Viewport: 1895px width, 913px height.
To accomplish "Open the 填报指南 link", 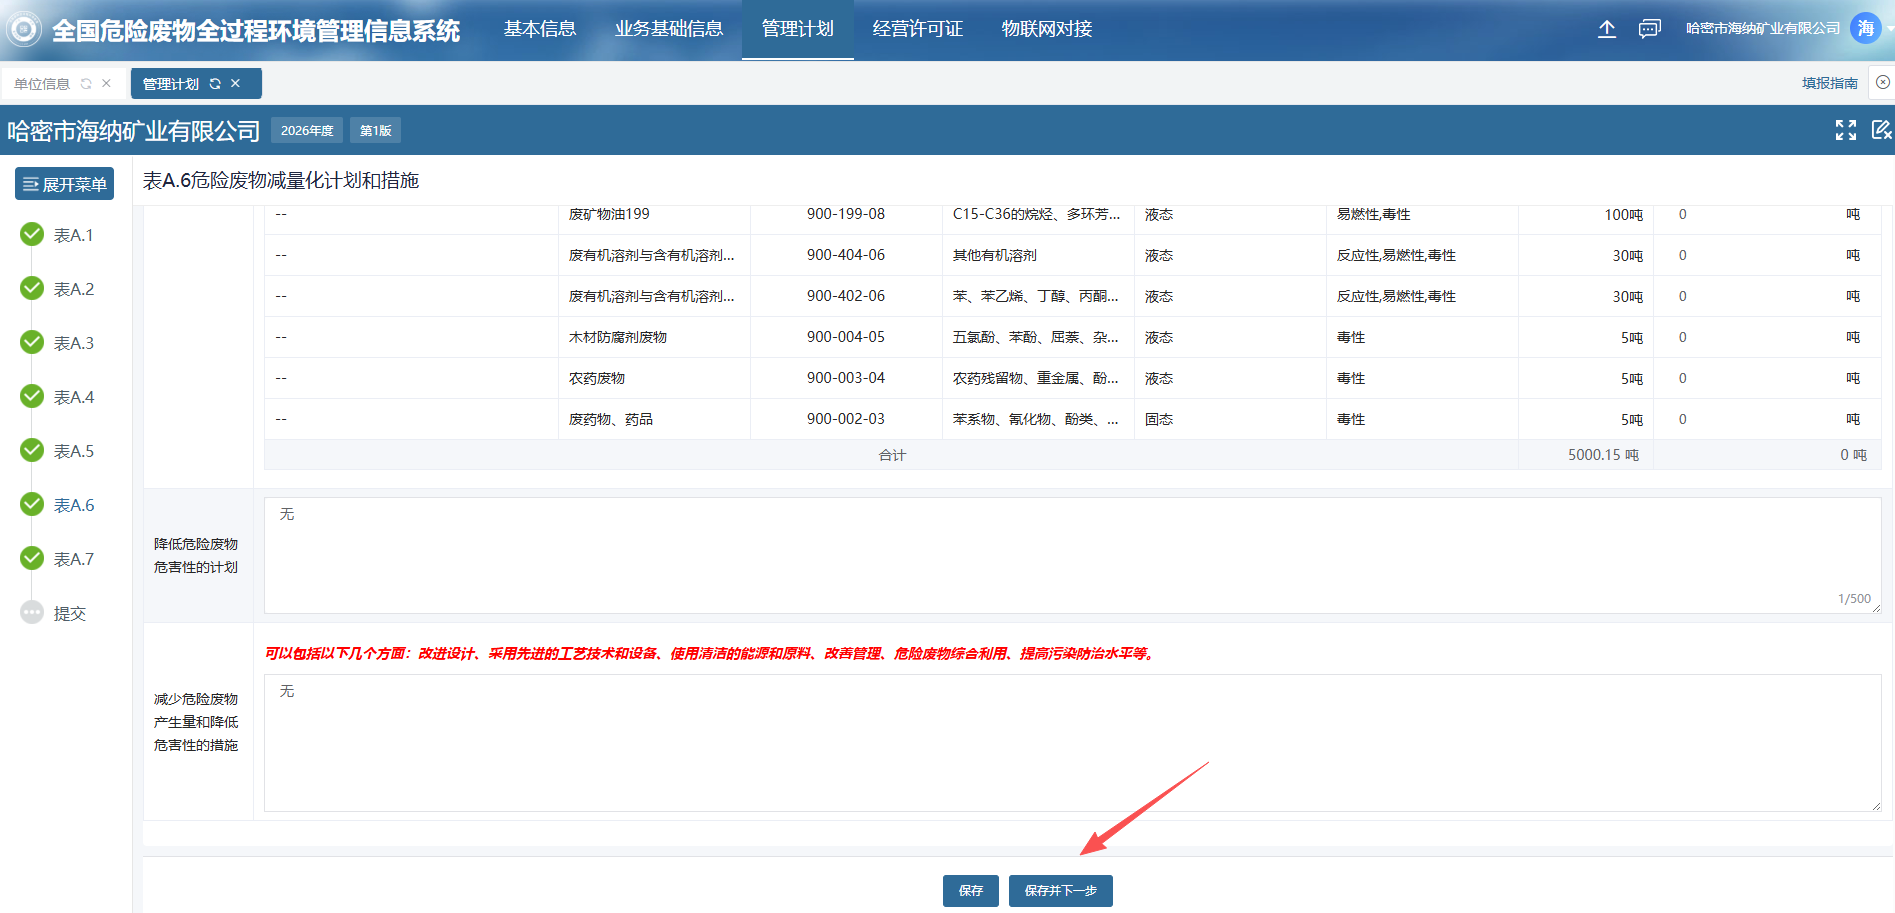I will 1829,83.
